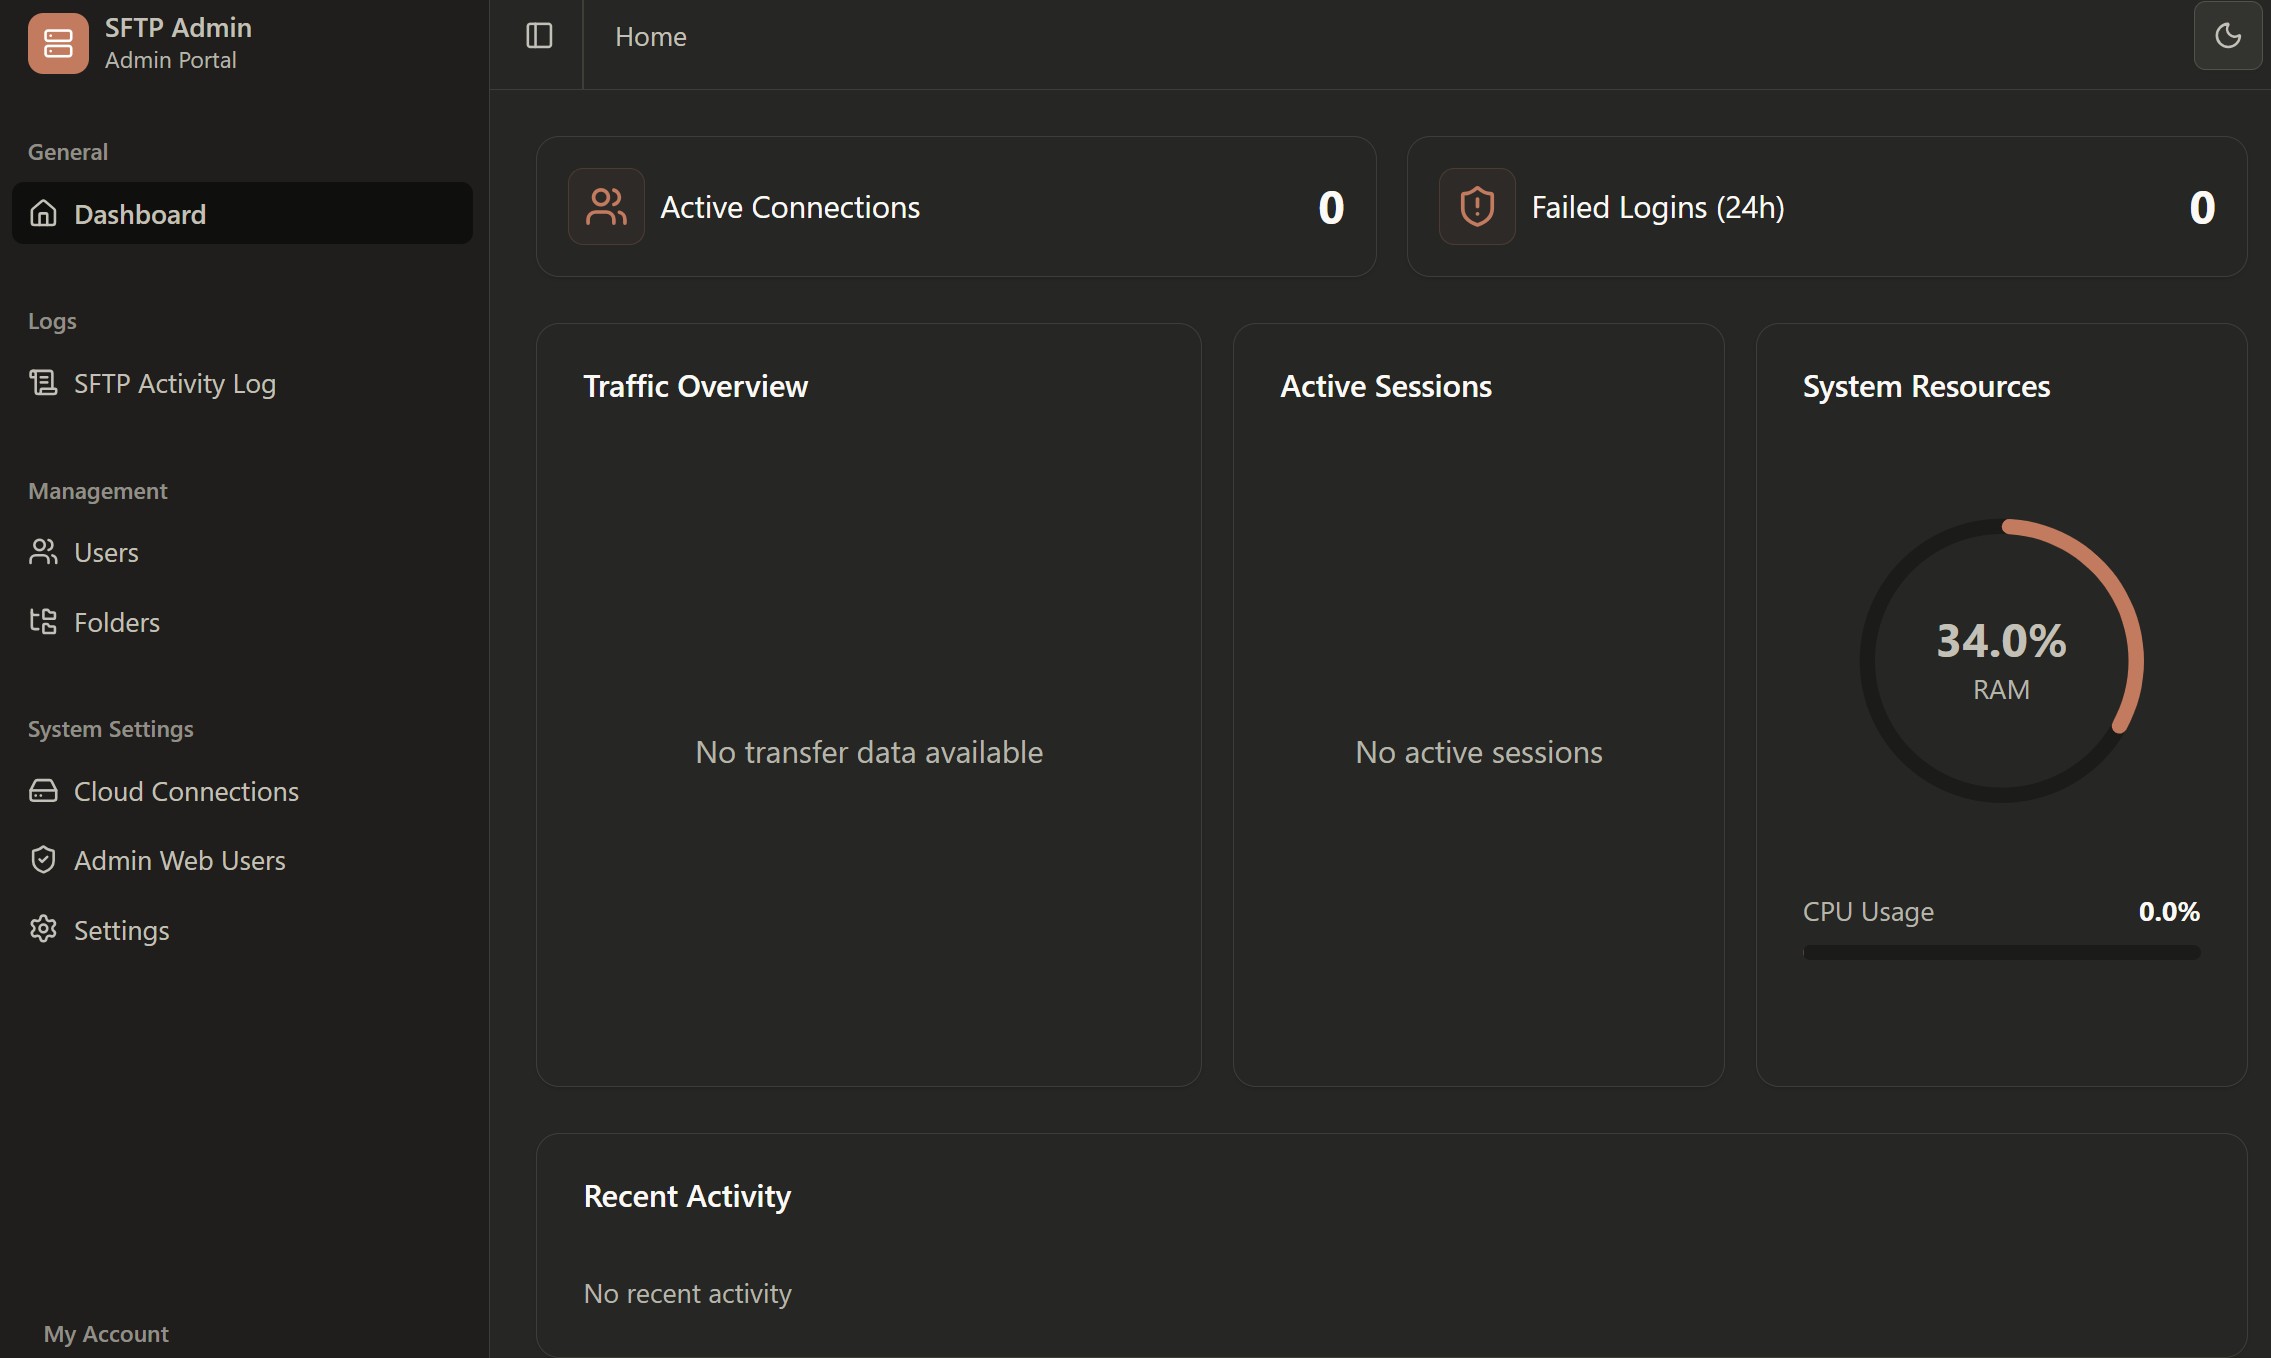Click the Active Connections users icon

click(x=606, y=207)
